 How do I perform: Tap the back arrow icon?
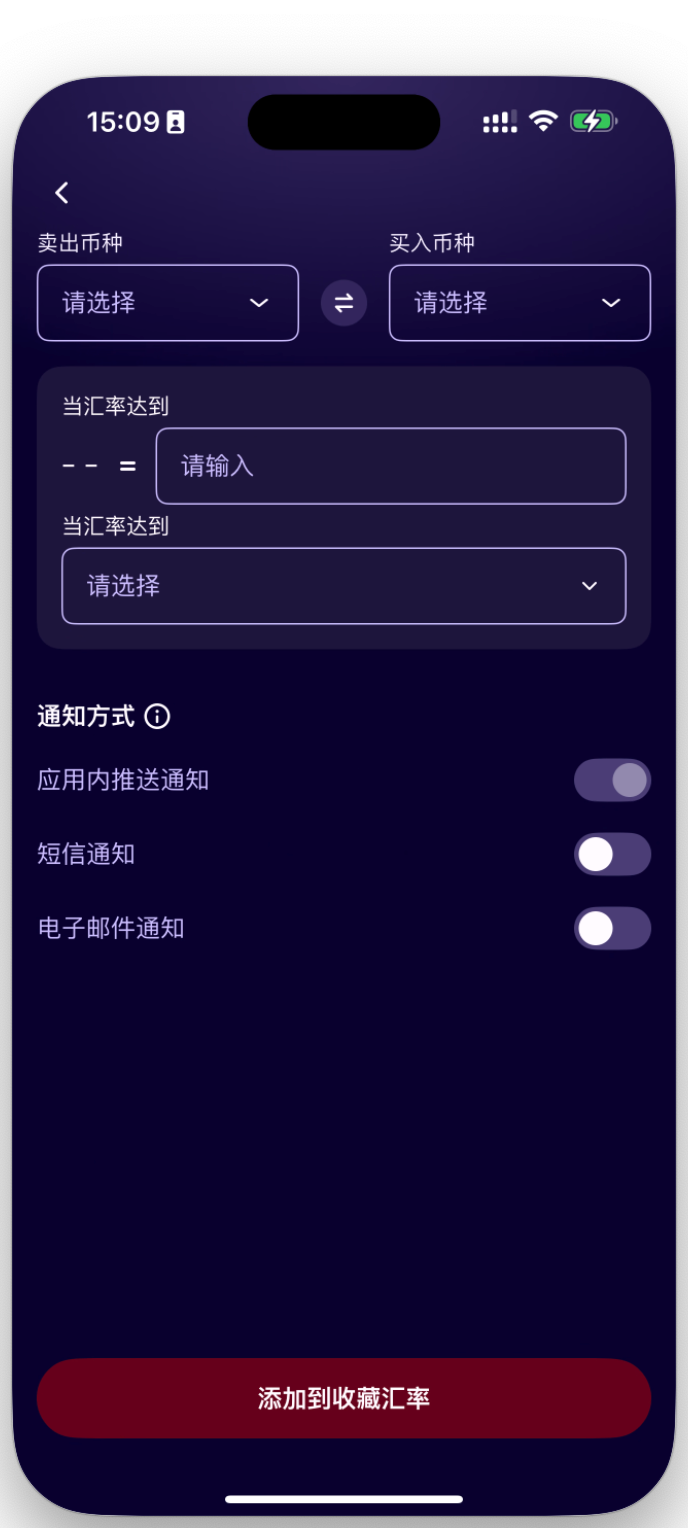pos(62,193)
